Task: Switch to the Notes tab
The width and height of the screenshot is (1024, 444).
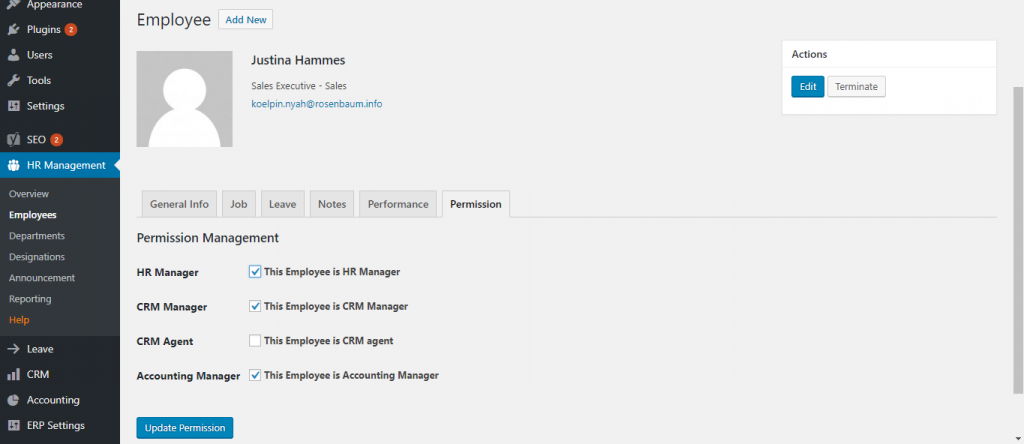Action: [332, 204]
